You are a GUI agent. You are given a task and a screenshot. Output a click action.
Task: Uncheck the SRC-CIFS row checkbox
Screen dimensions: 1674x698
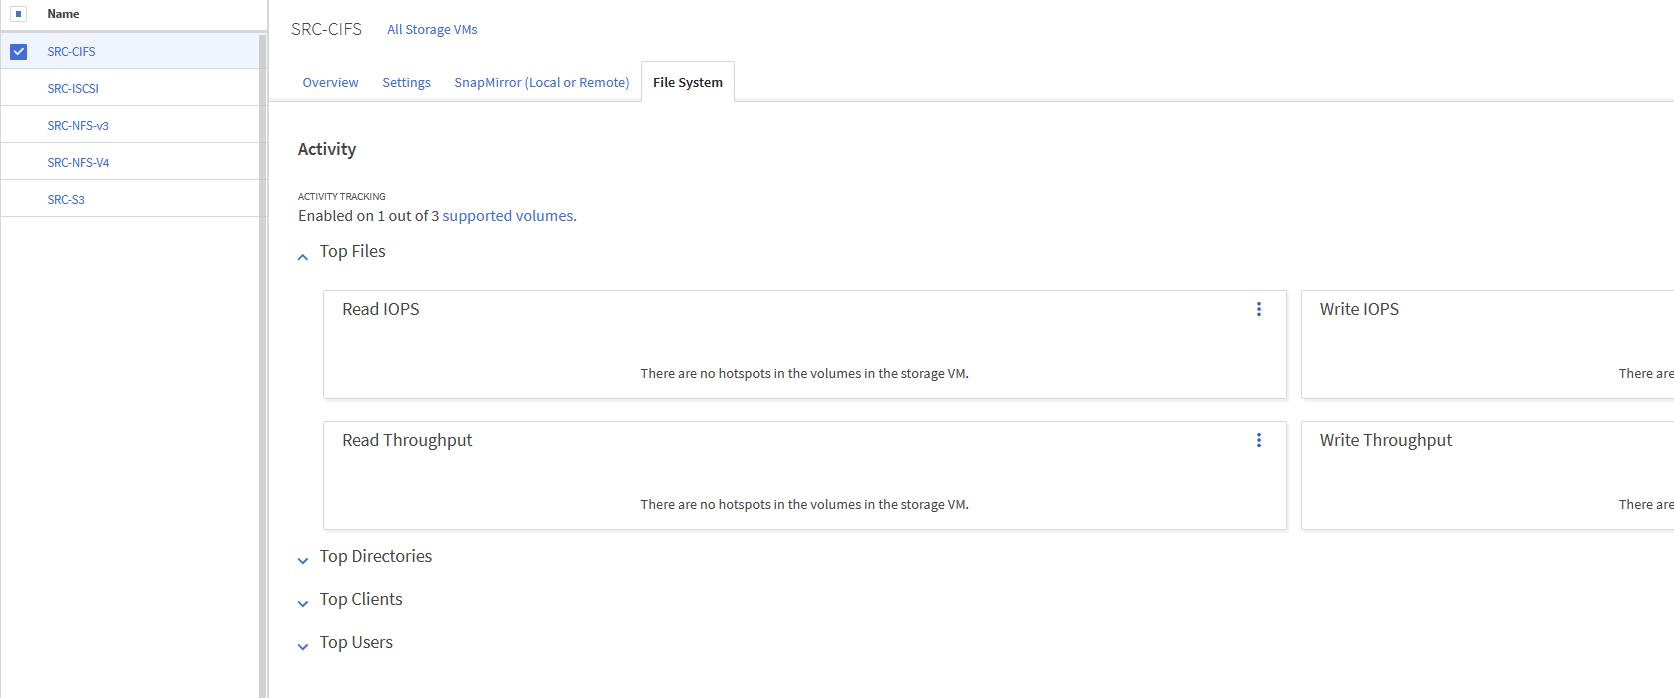[19, 52]
